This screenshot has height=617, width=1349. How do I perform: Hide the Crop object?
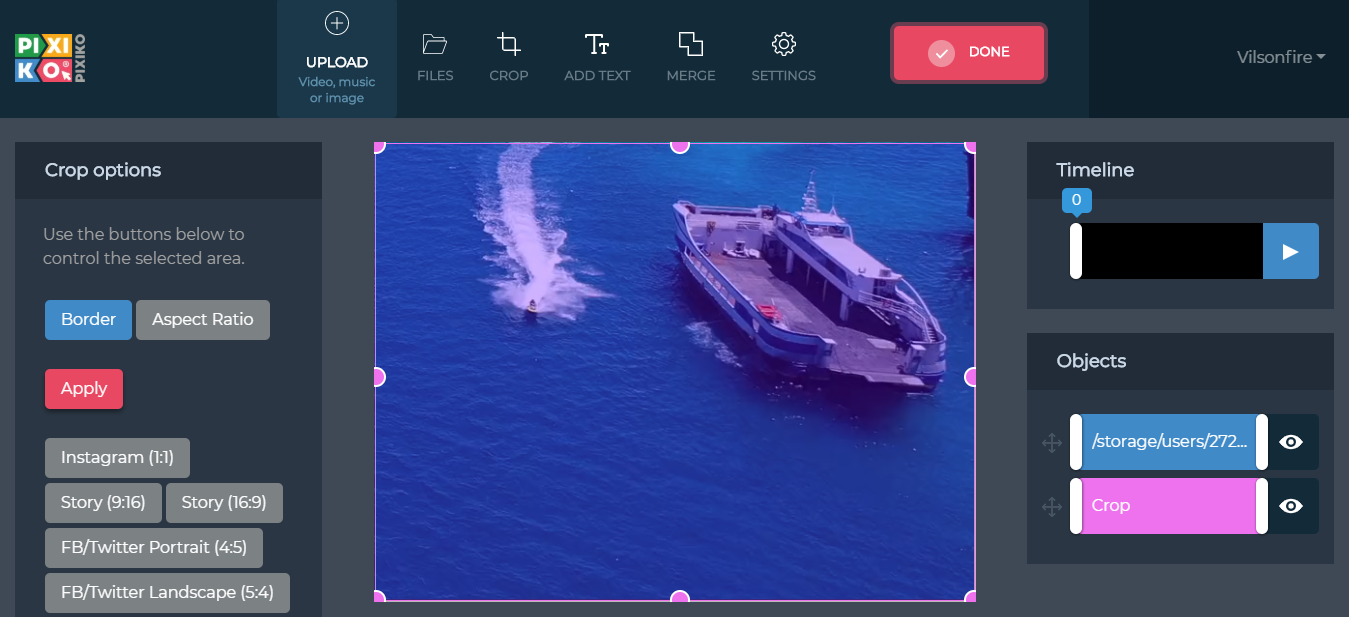[1291, 506]
